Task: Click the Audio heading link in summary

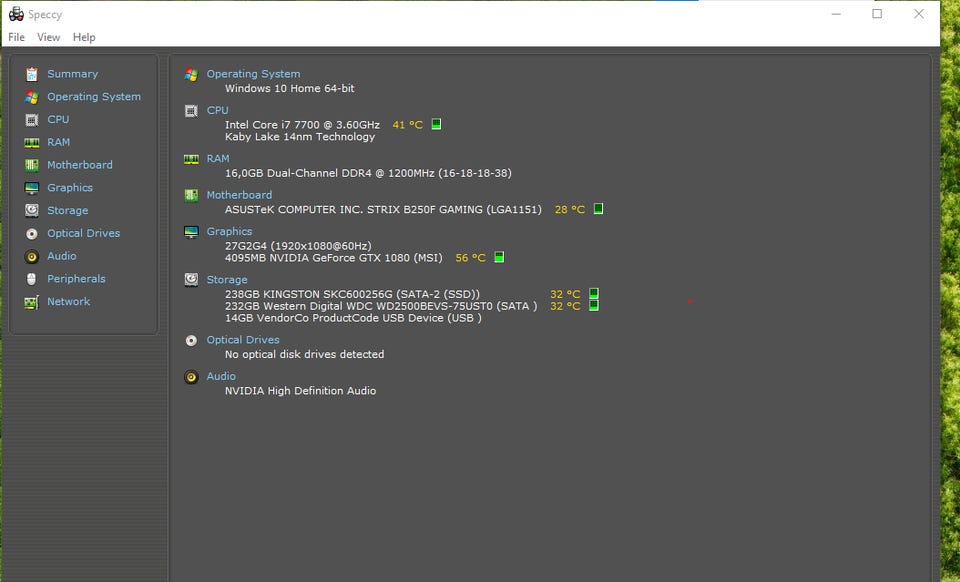Action: pos(221,376)
